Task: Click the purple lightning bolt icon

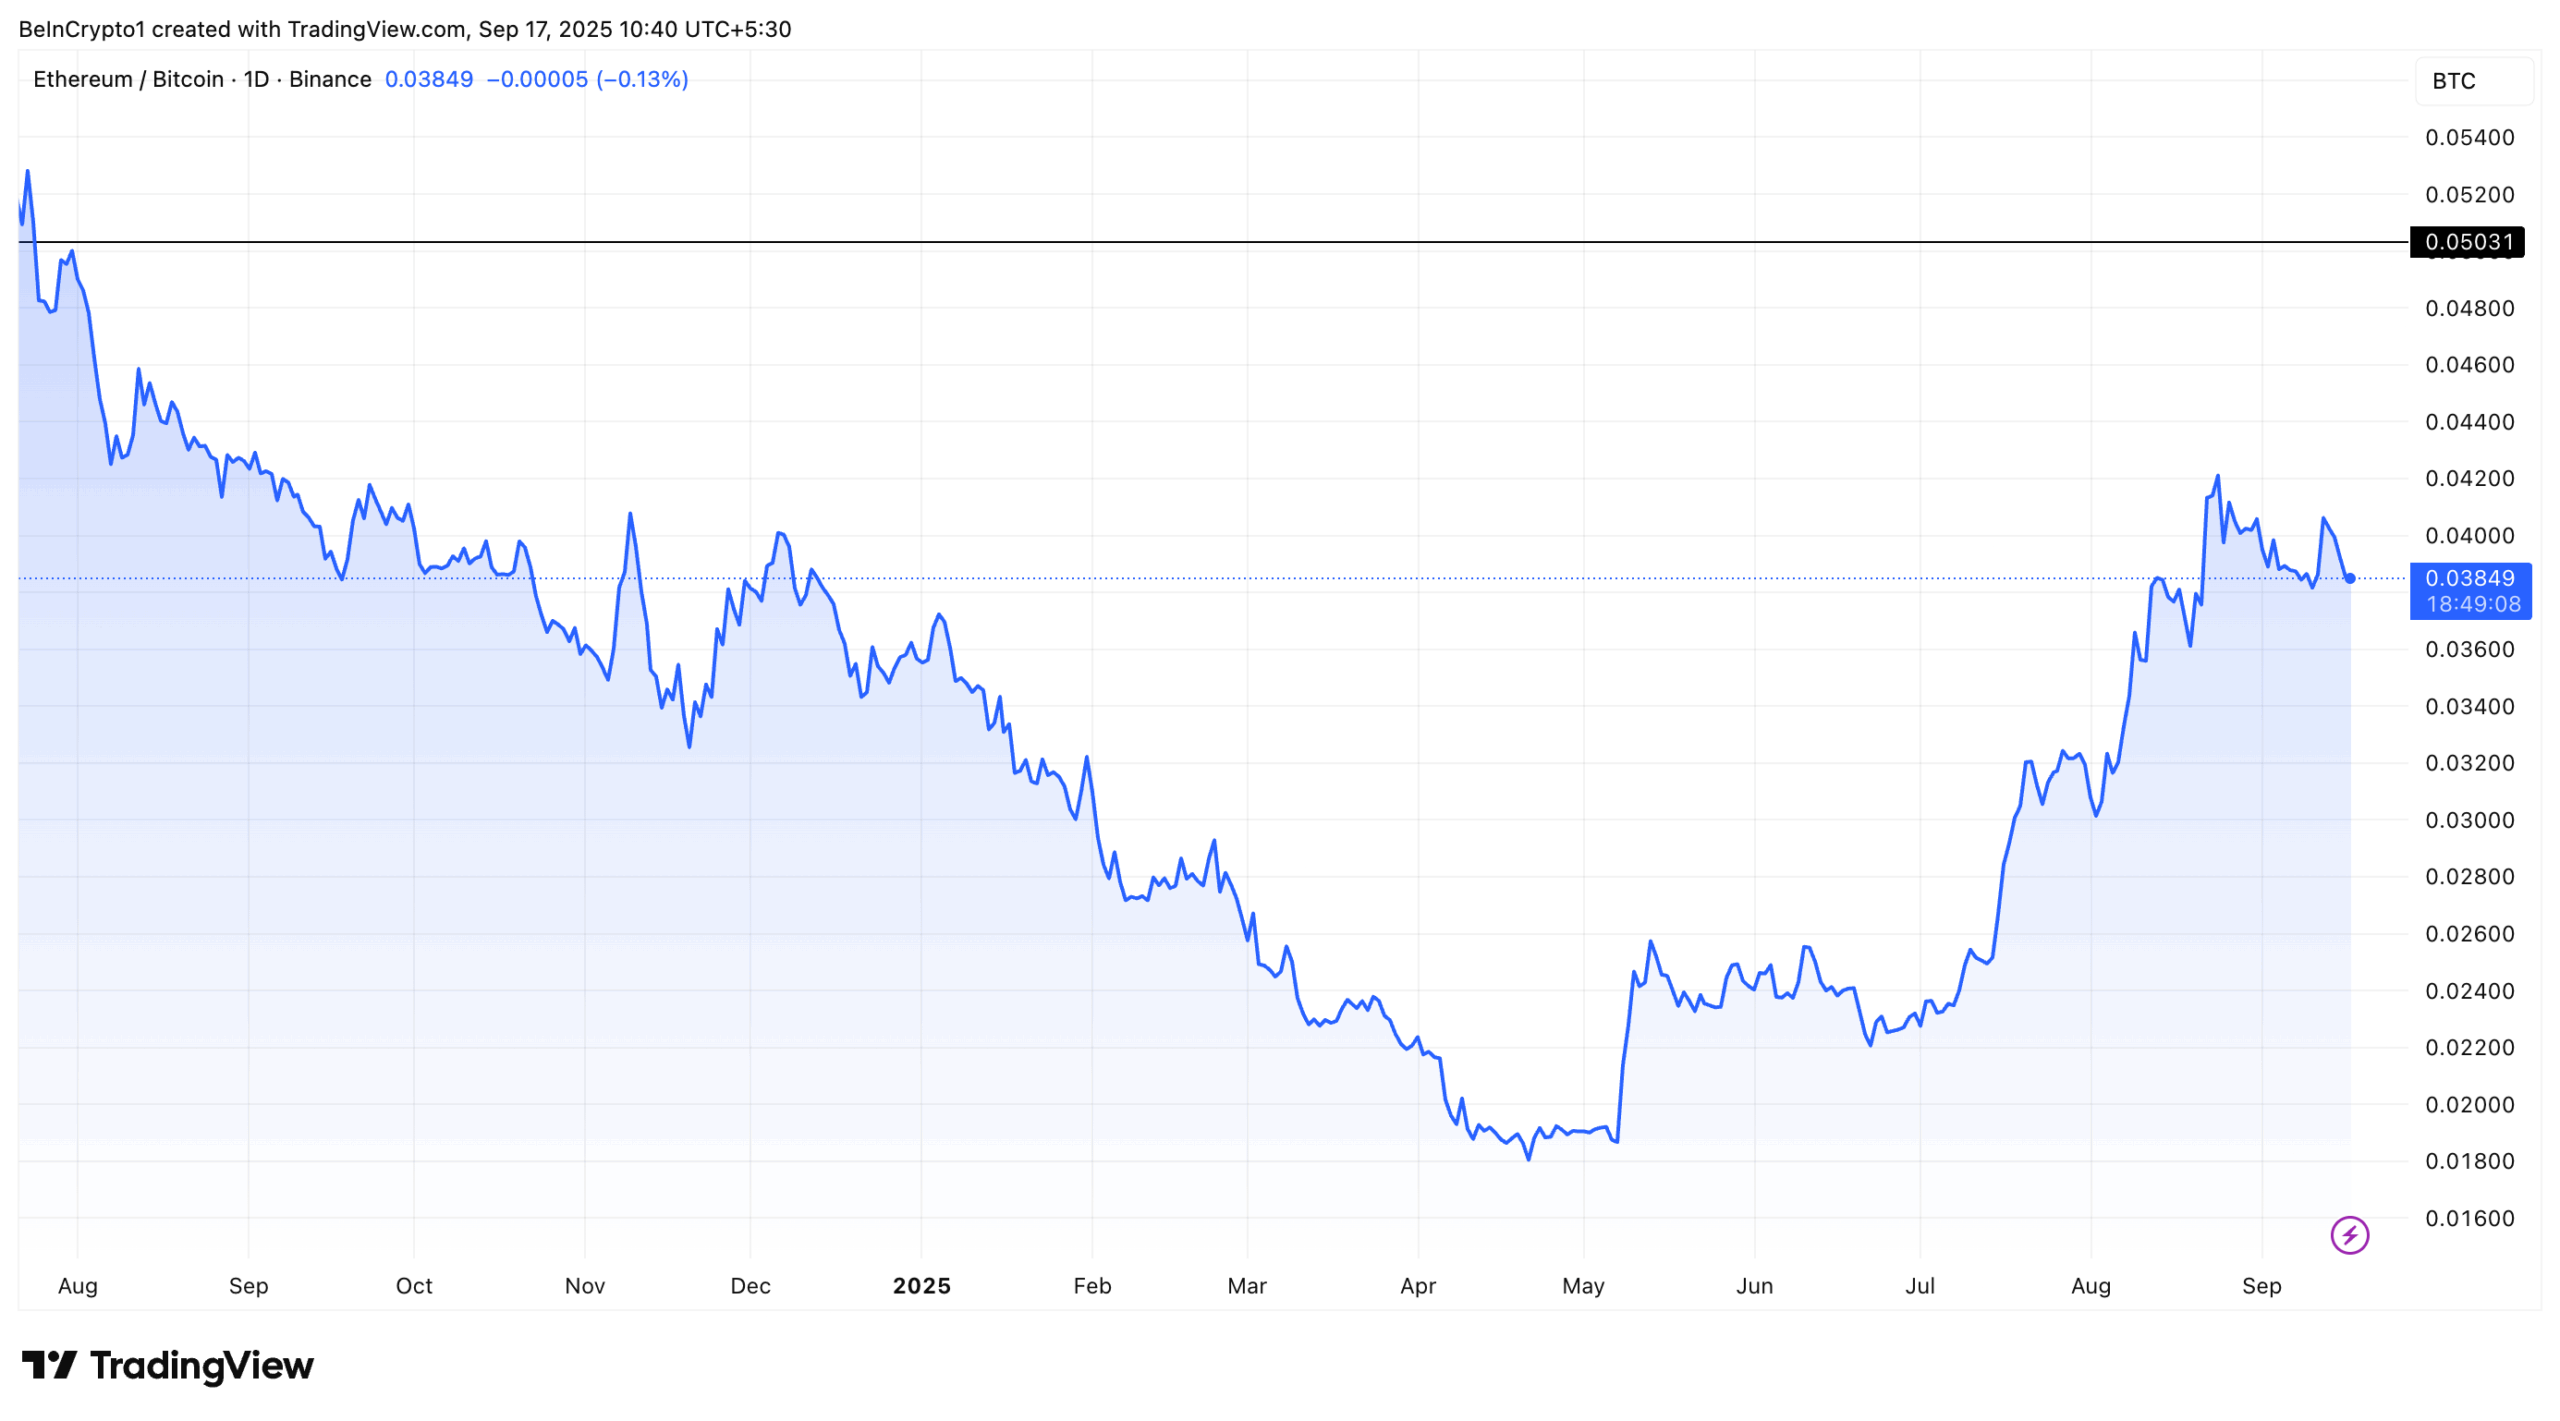Action: (2348, 1235)
